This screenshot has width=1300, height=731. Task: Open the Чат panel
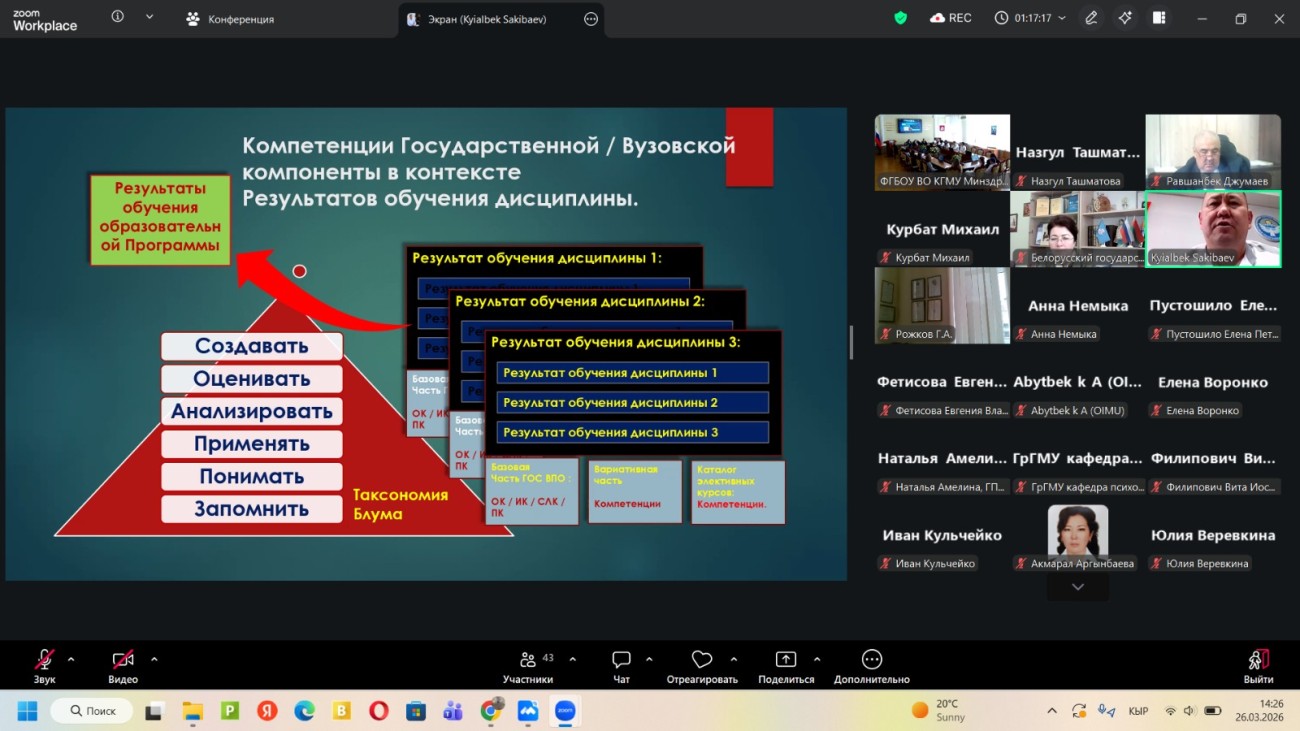(620, 660)
